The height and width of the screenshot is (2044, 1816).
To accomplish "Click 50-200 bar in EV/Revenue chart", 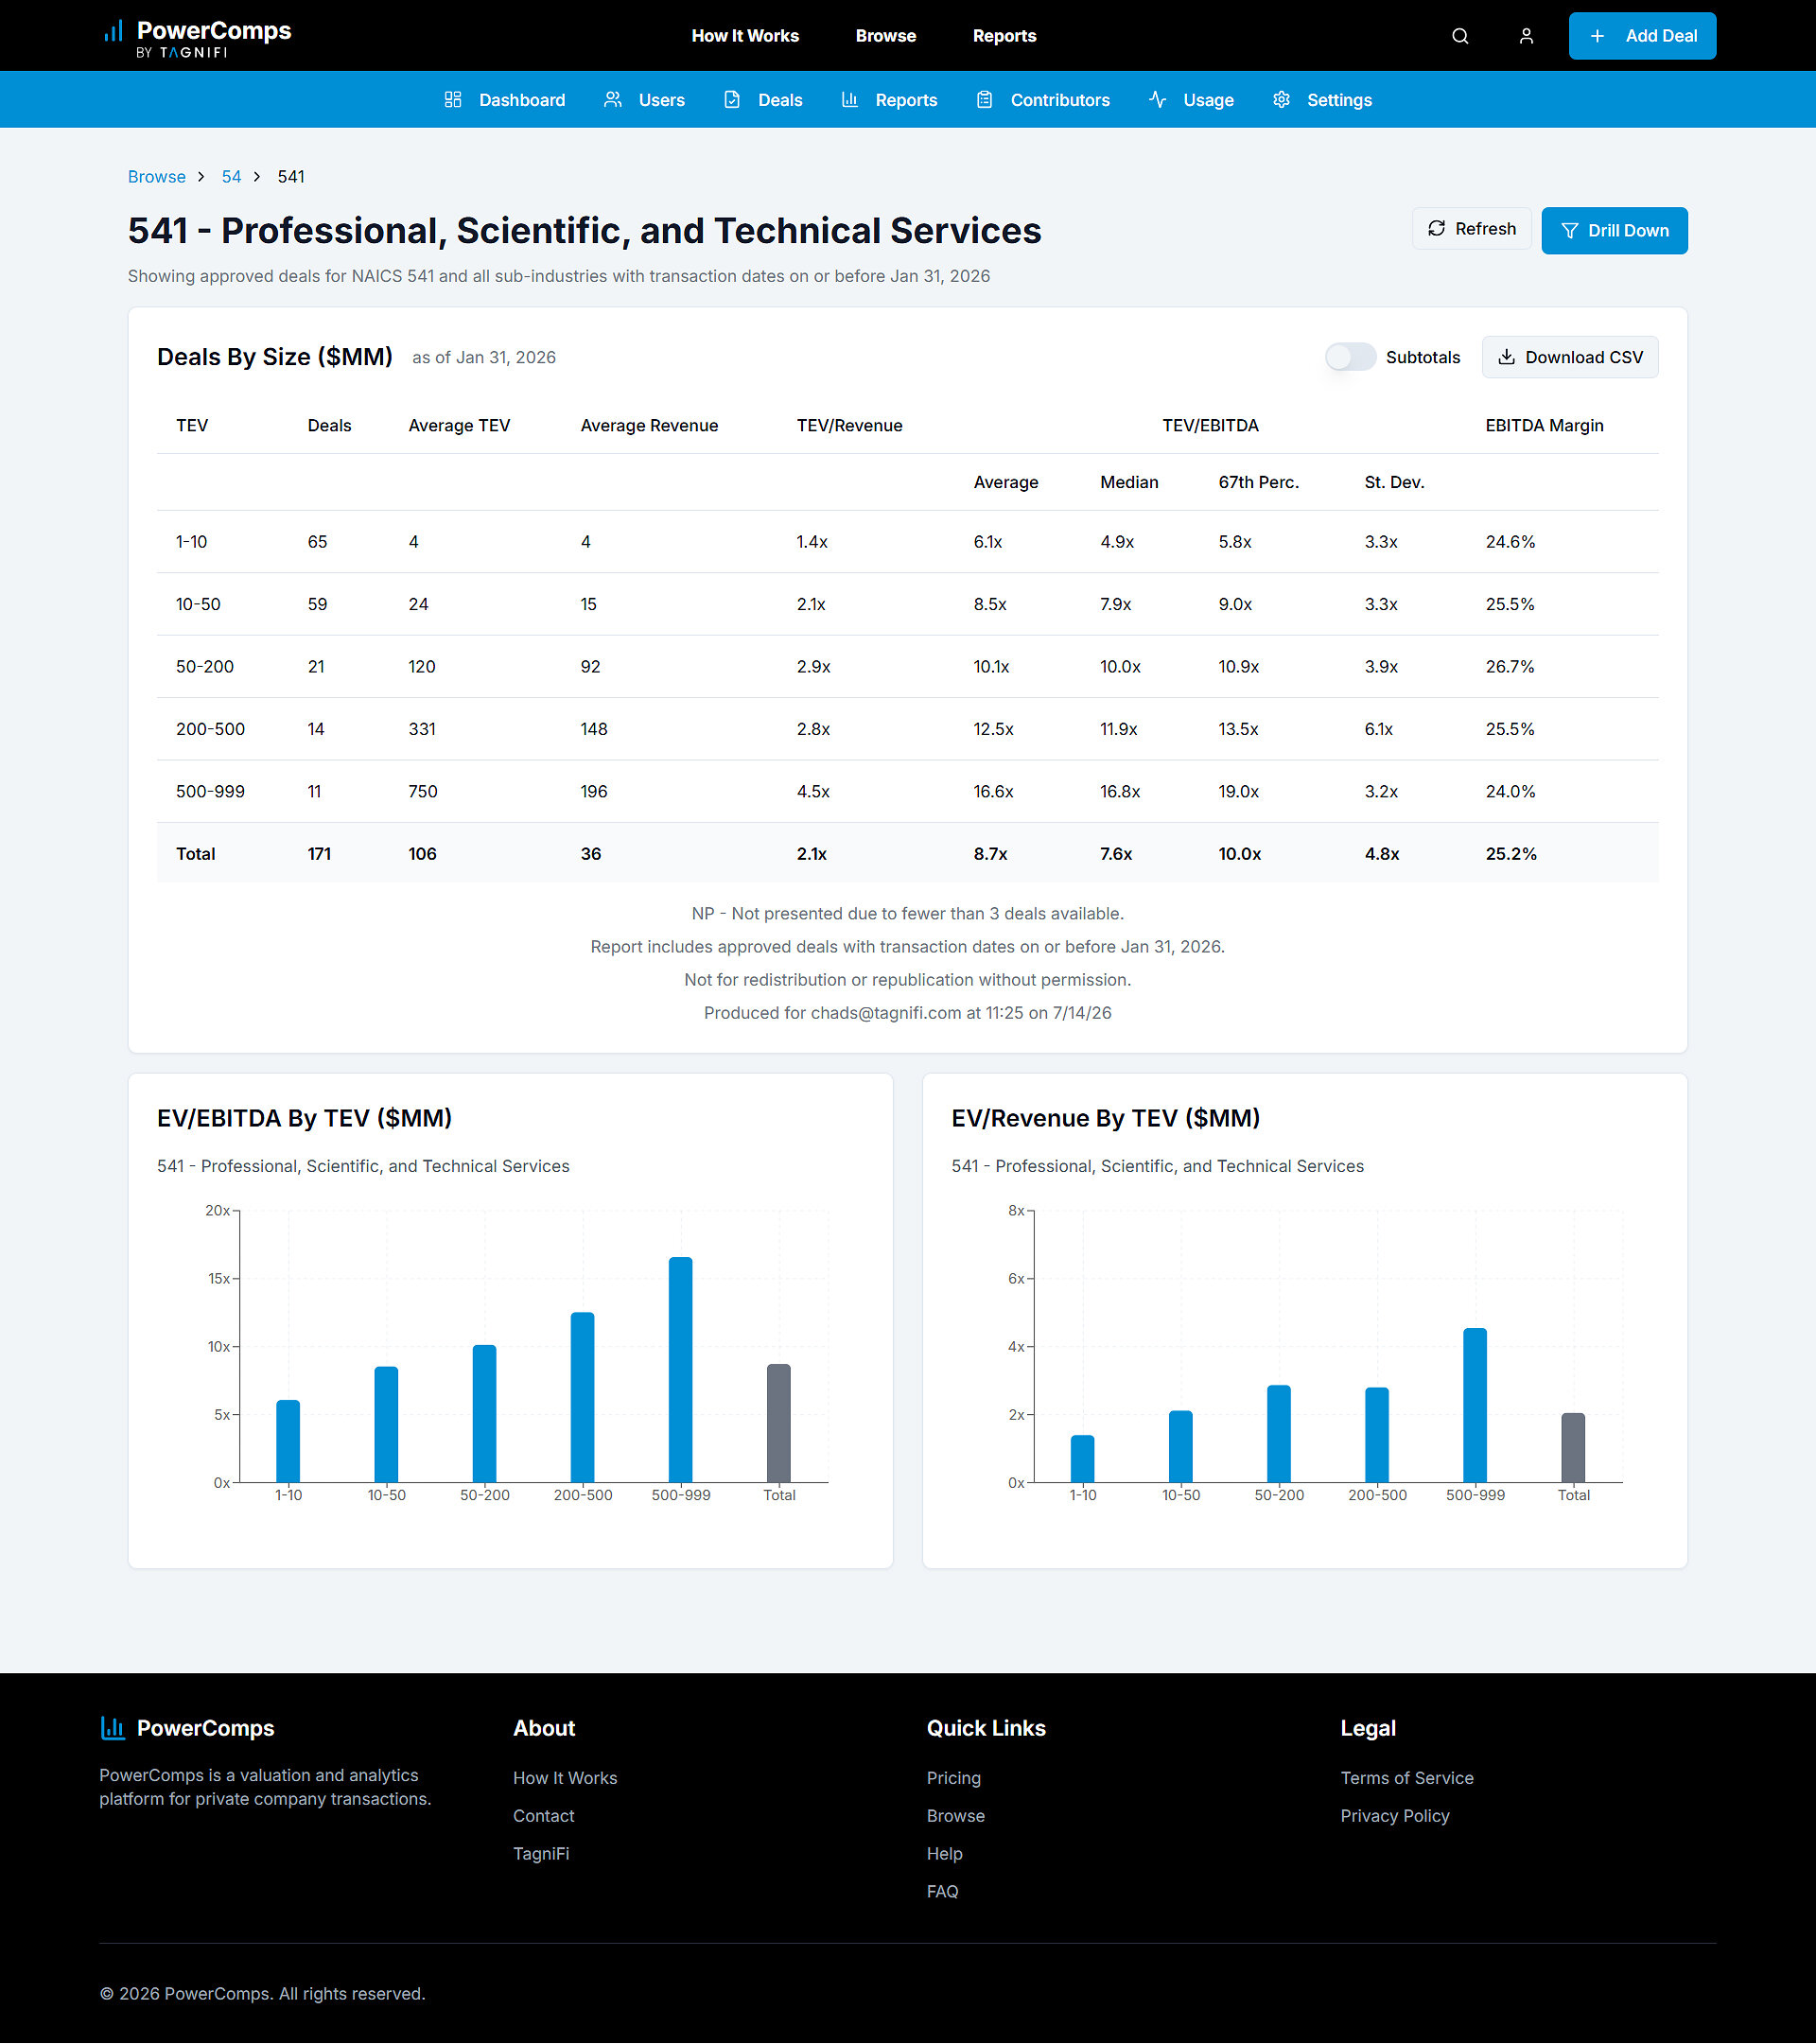I will point(1279,1434).
